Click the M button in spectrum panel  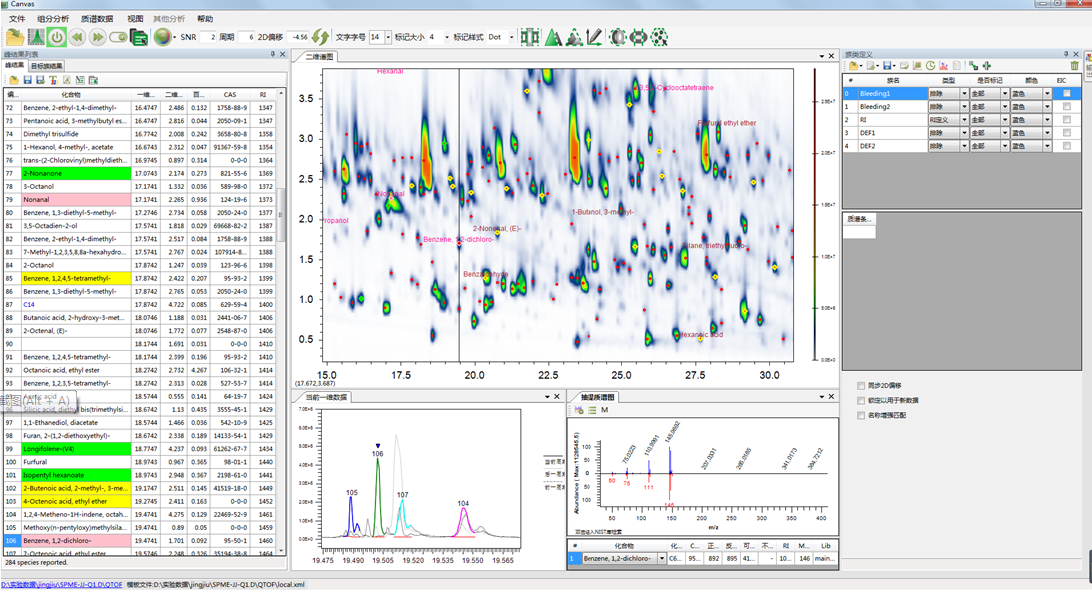604,410
